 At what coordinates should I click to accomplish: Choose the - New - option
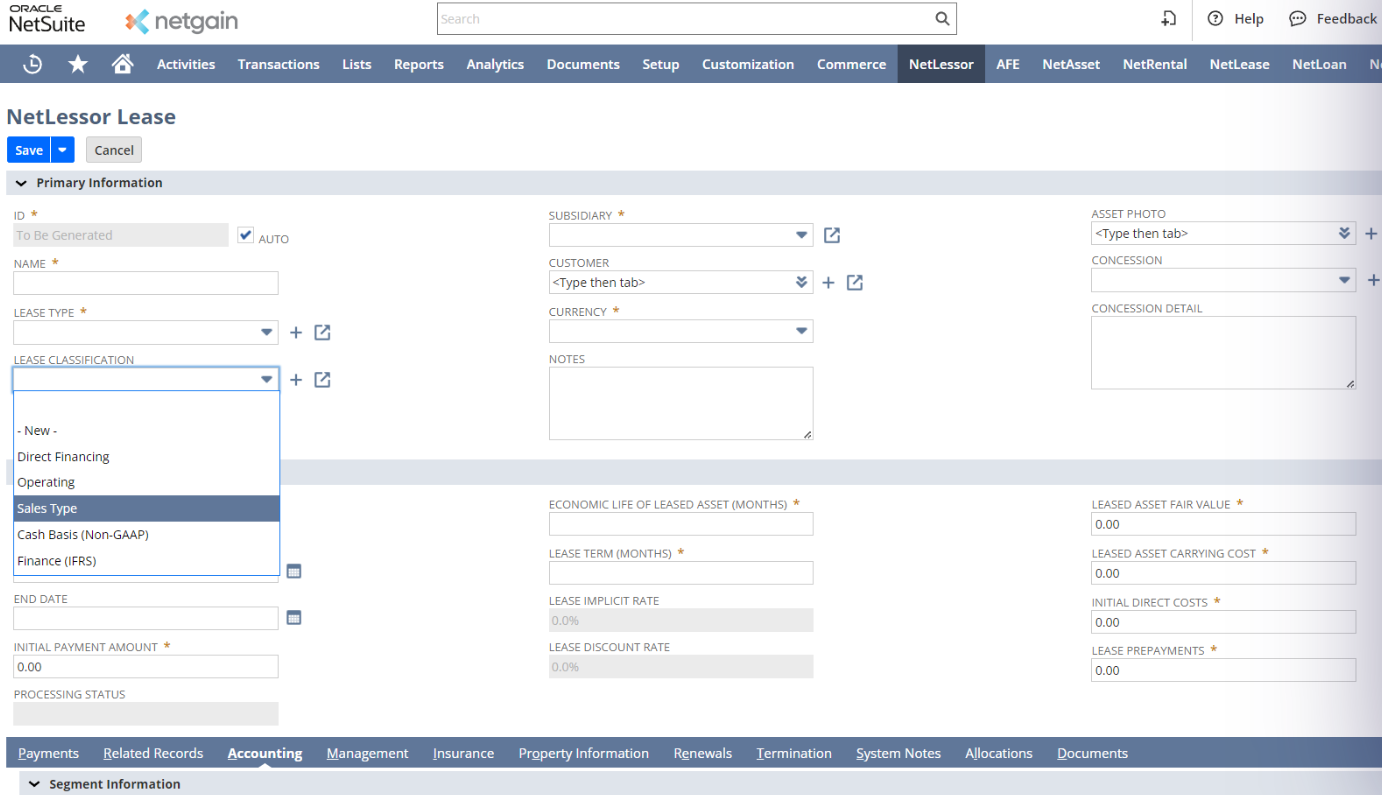[146, 431]
